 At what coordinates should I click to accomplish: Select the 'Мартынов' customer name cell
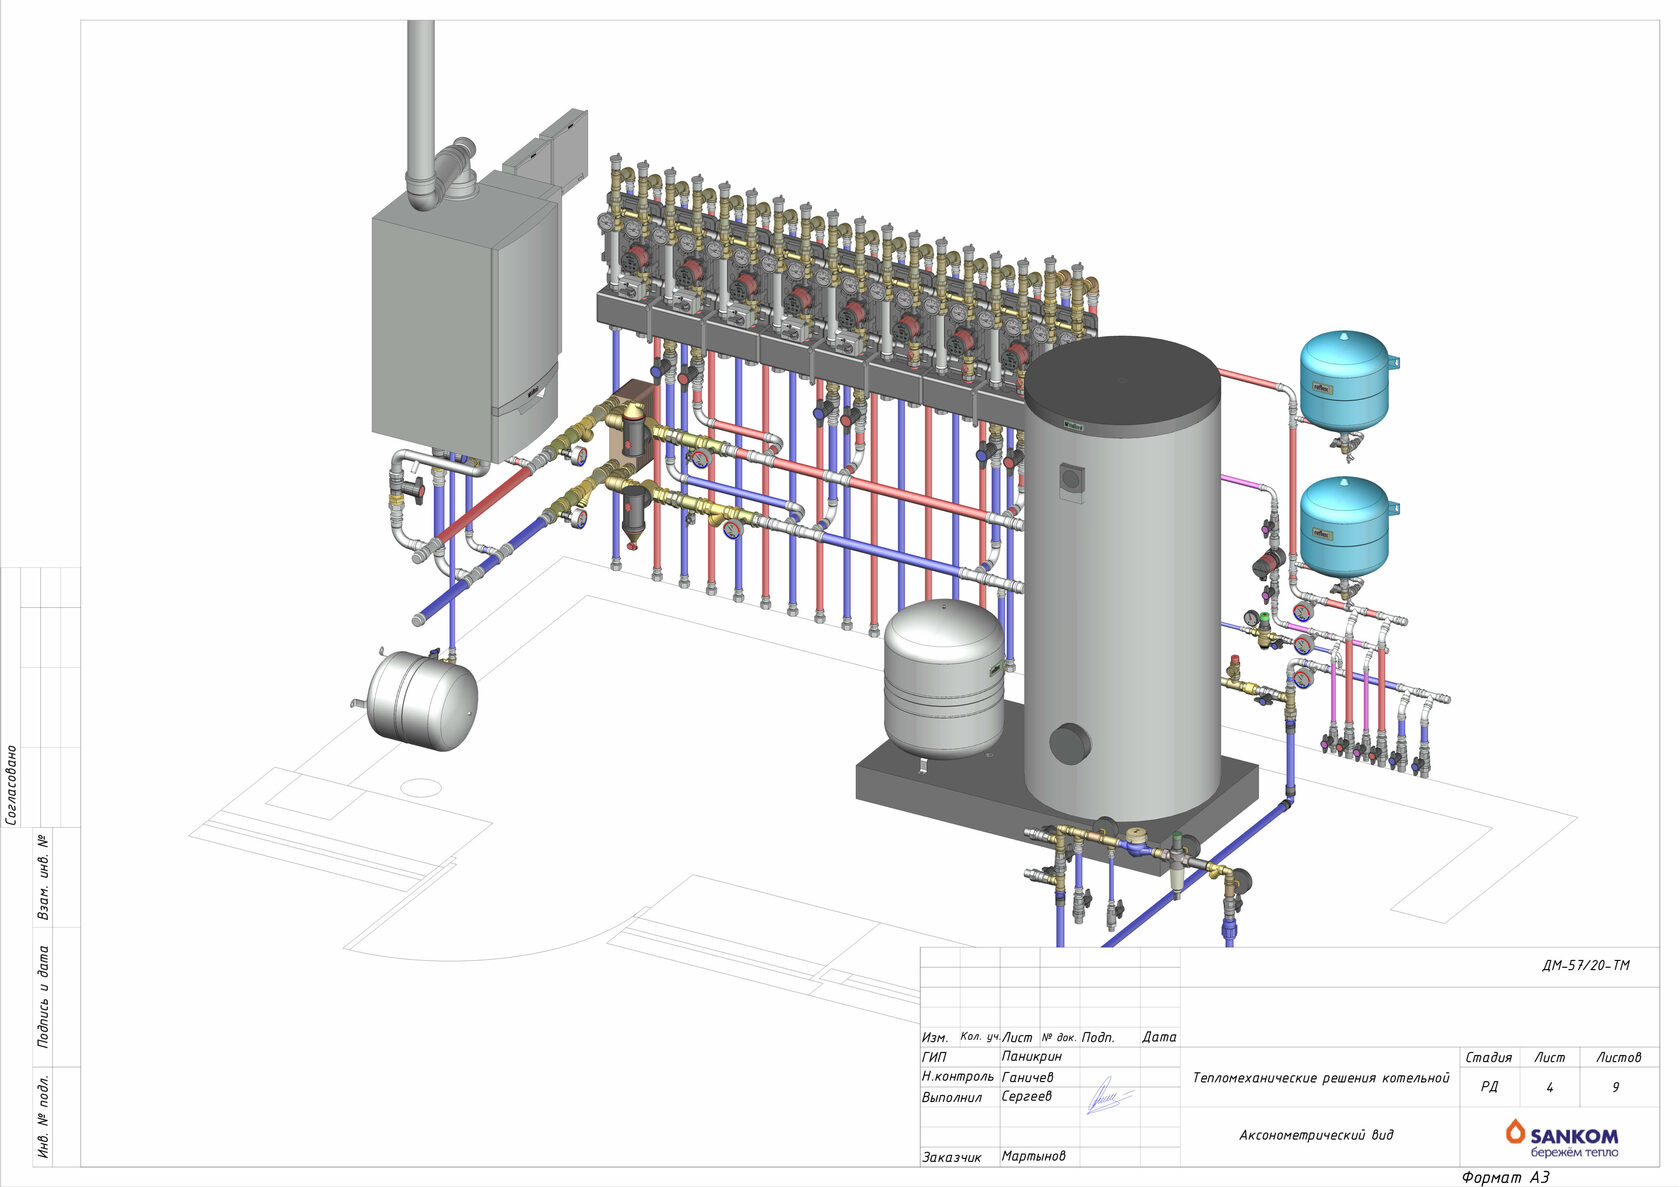1033,1156
